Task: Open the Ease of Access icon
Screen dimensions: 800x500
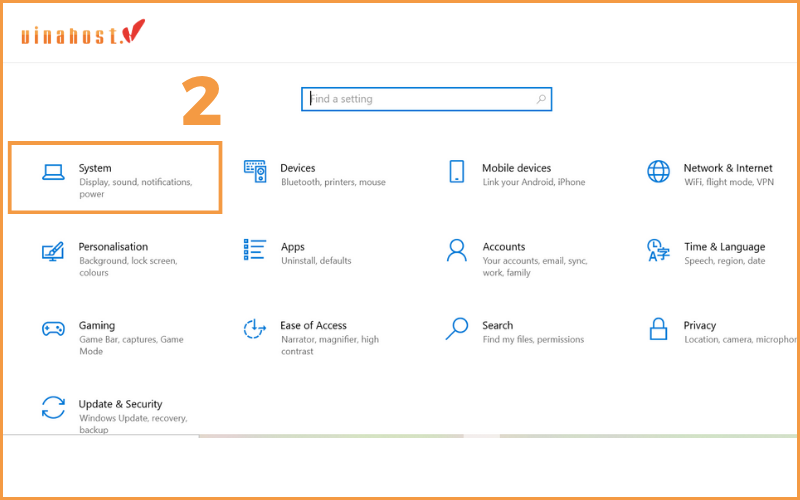Action: coord(255,329)
